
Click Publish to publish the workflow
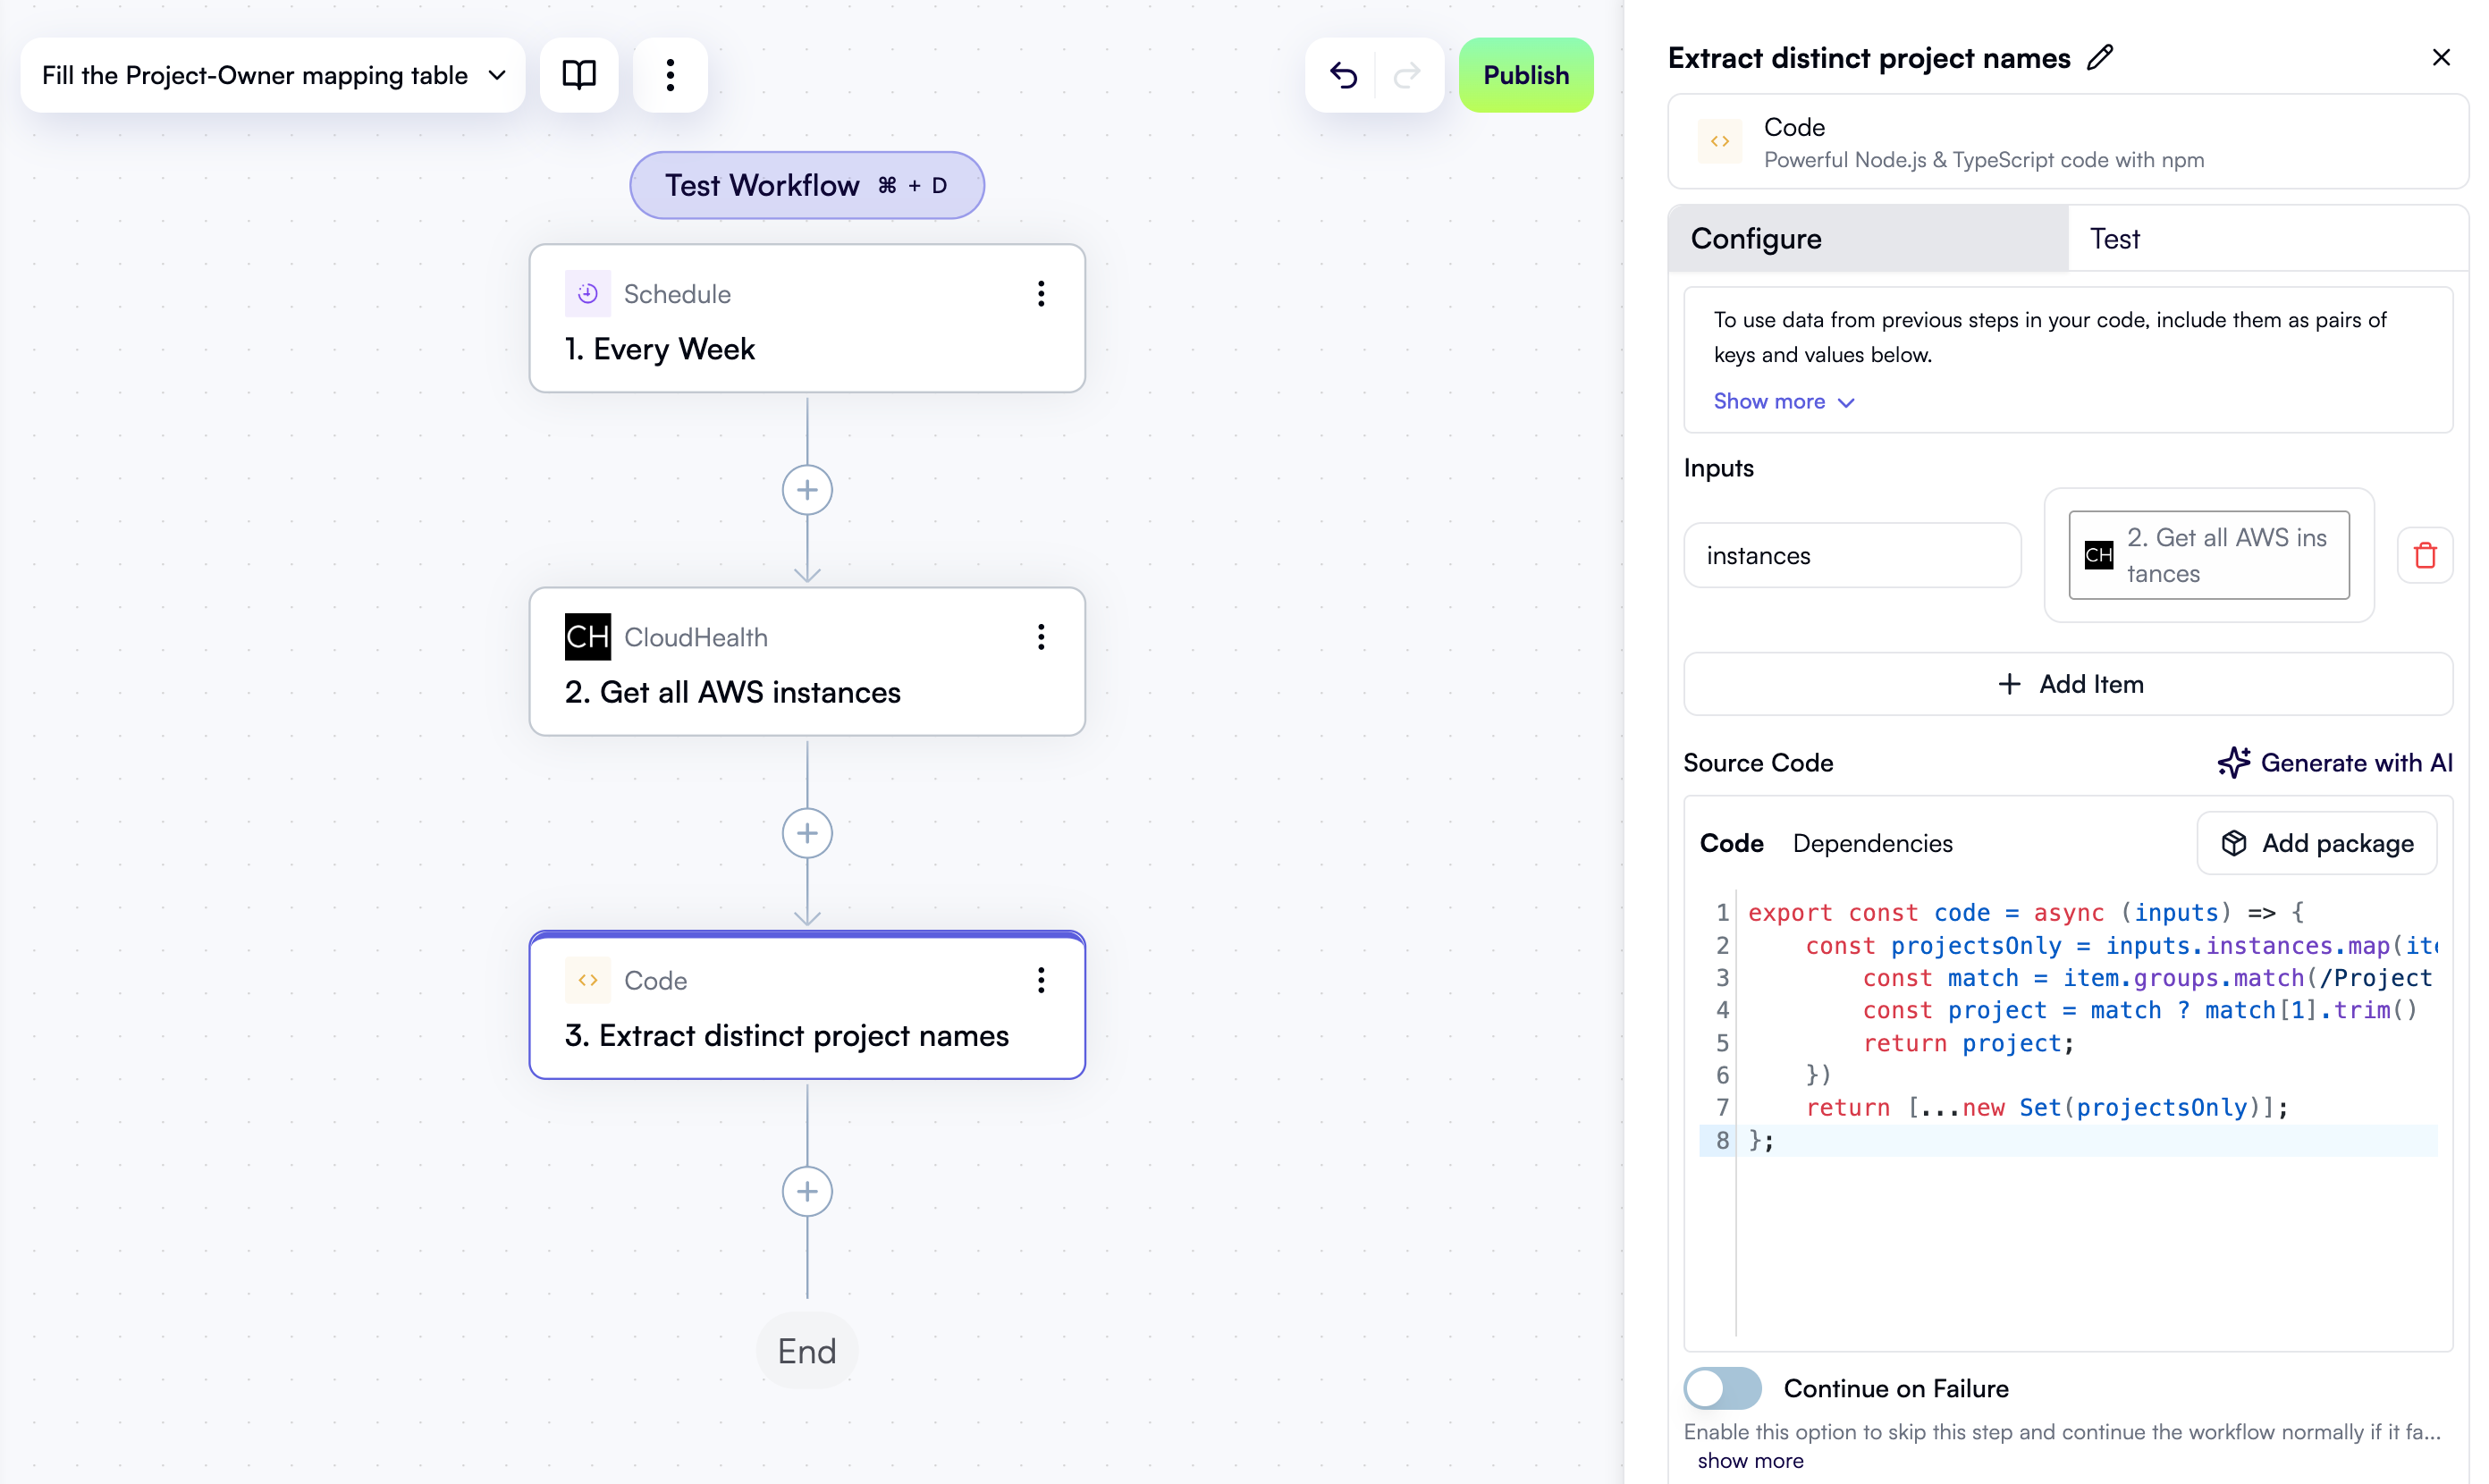[1526, 74]
